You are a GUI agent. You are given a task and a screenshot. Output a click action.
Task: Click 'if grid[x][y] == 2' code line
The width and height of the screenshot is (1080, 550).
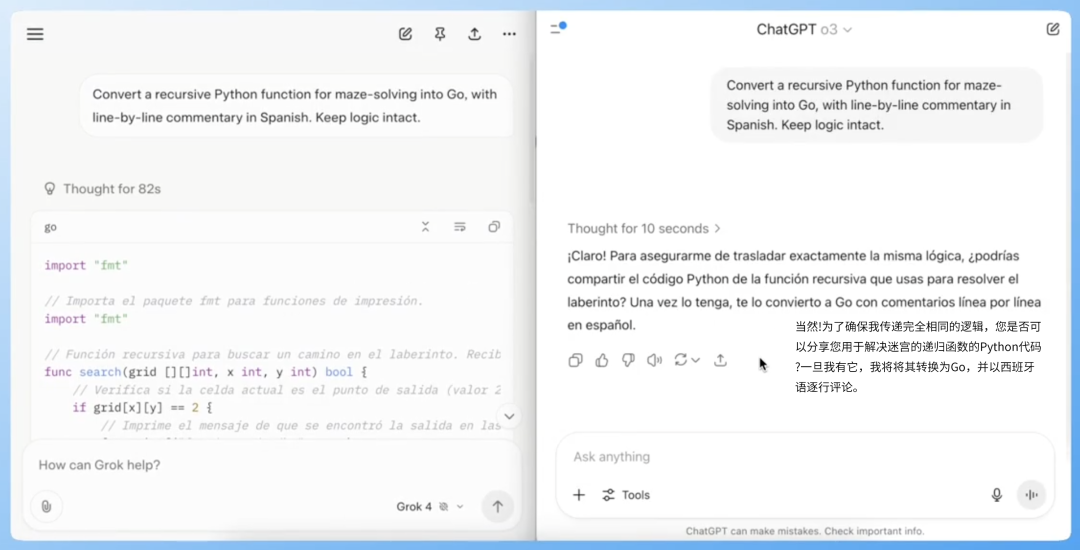(143, 408)
